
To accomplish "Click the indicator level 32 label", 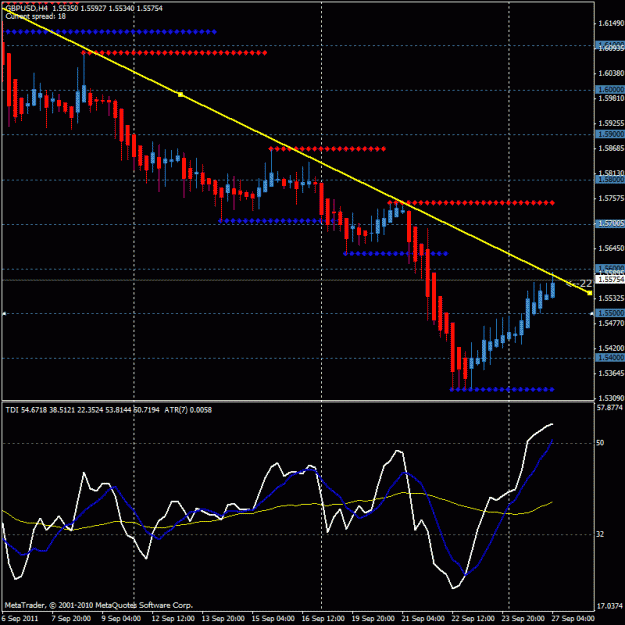I will click(600, 534).
